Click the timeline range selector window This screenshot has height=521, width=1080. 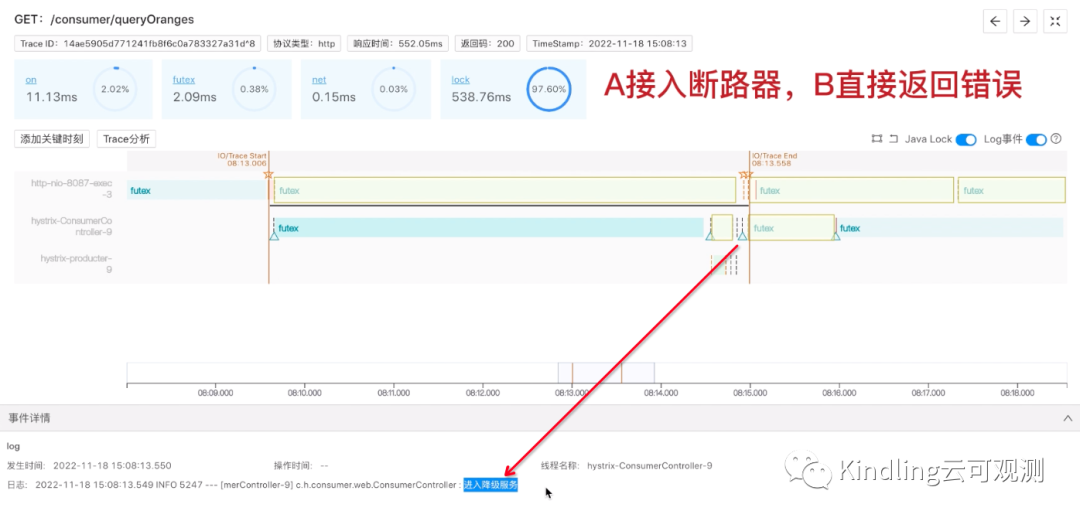point(606,372)
